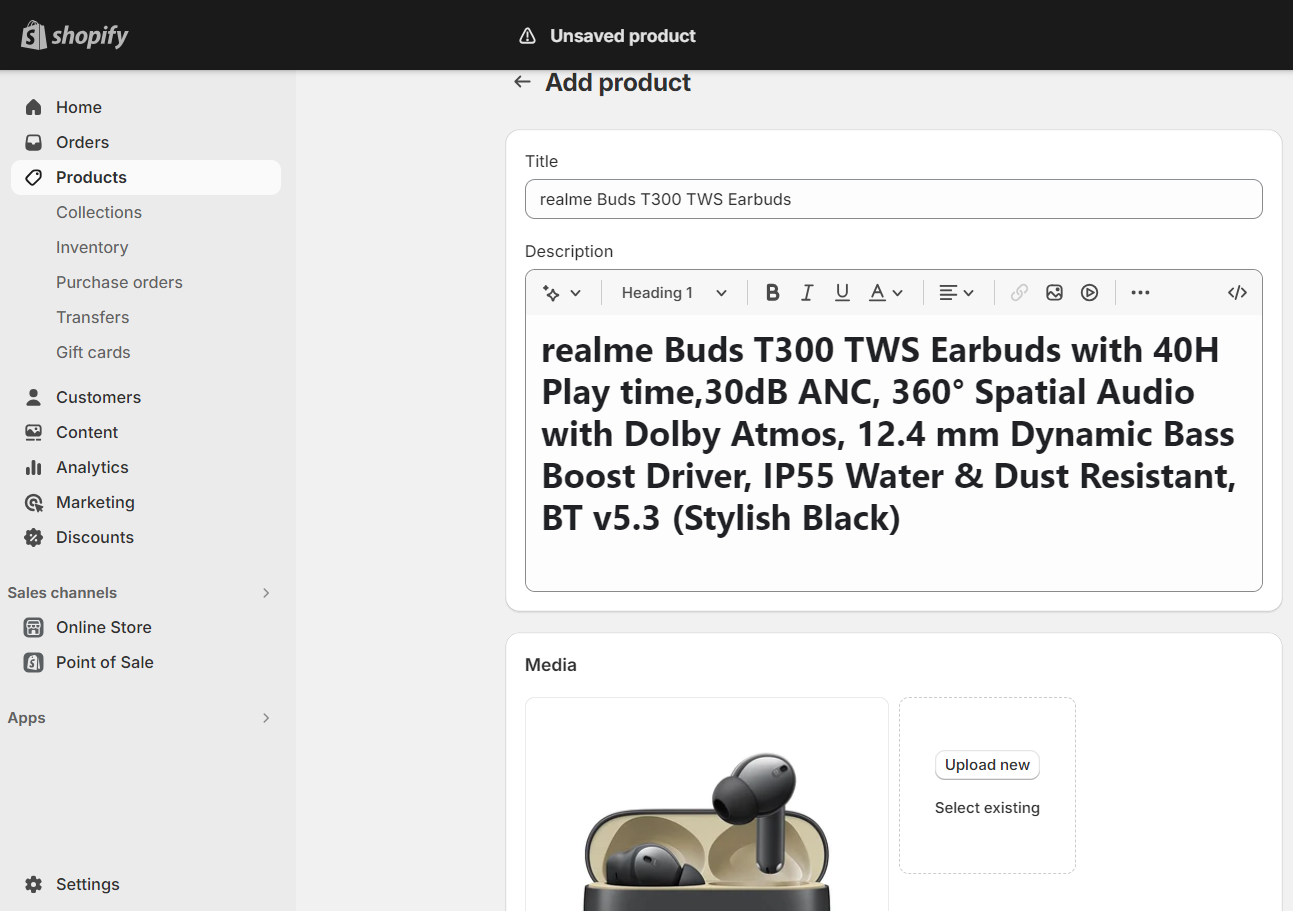This screenshot has width=1293, height=911.
Task: Go to Customers page
Action: [98, 397]
